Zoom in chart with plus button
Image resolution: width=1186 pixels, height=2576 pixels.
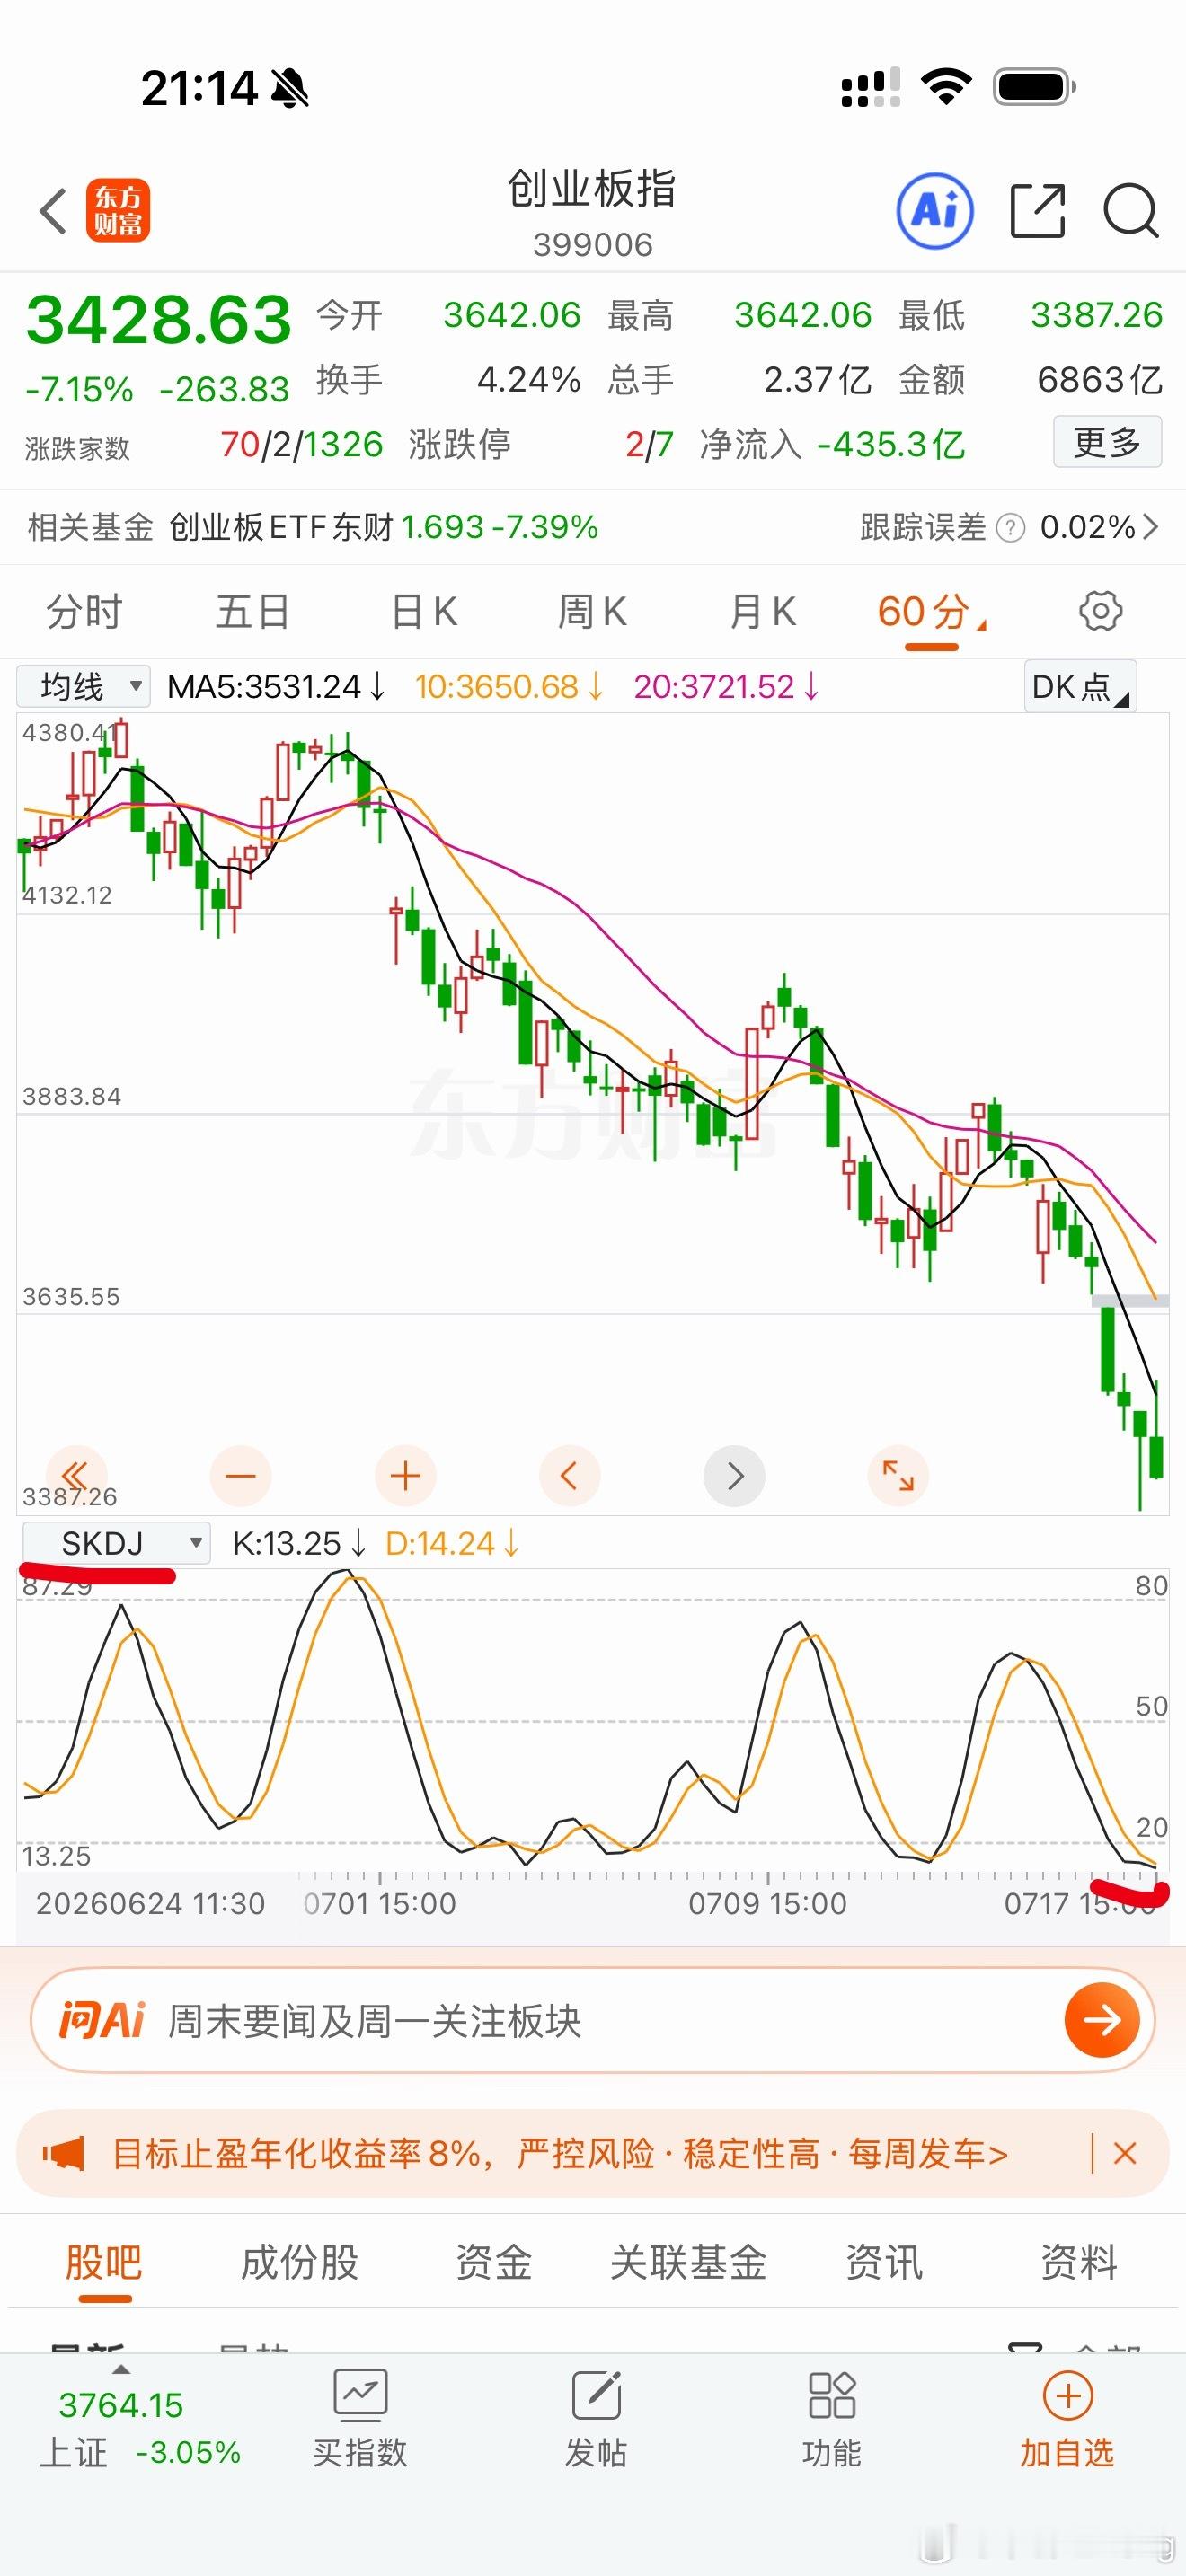(x=405, y=1475)
